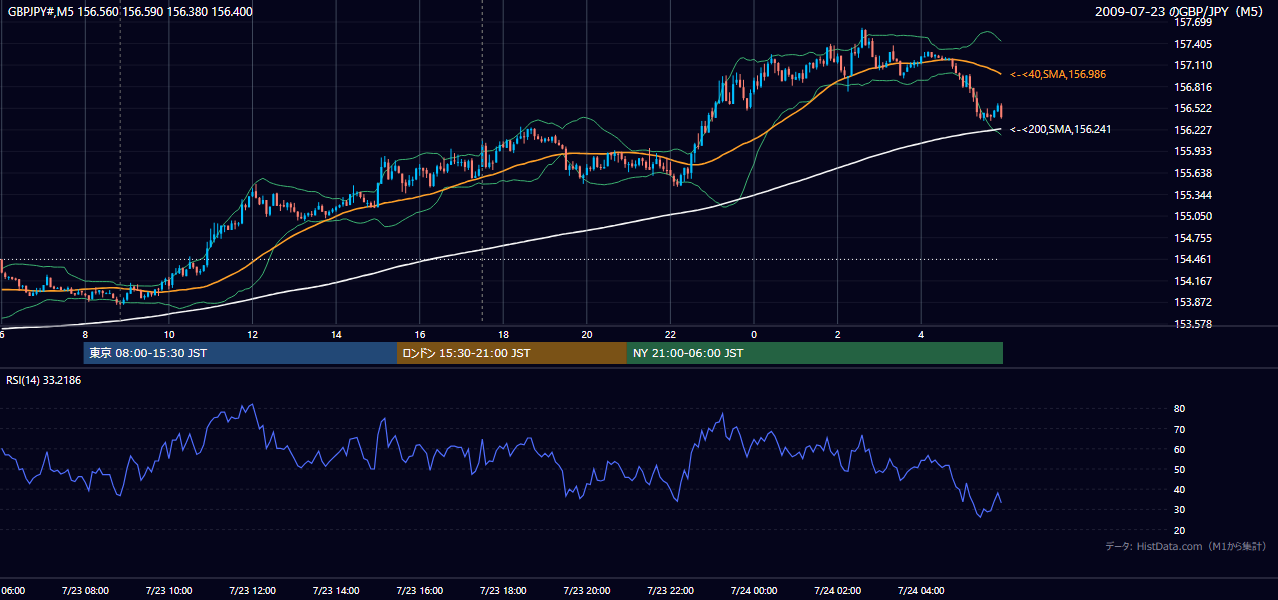Click the 7/23 08:00 time label
The width and height of the screenshot is (1278, 600).
click(85, 591)
